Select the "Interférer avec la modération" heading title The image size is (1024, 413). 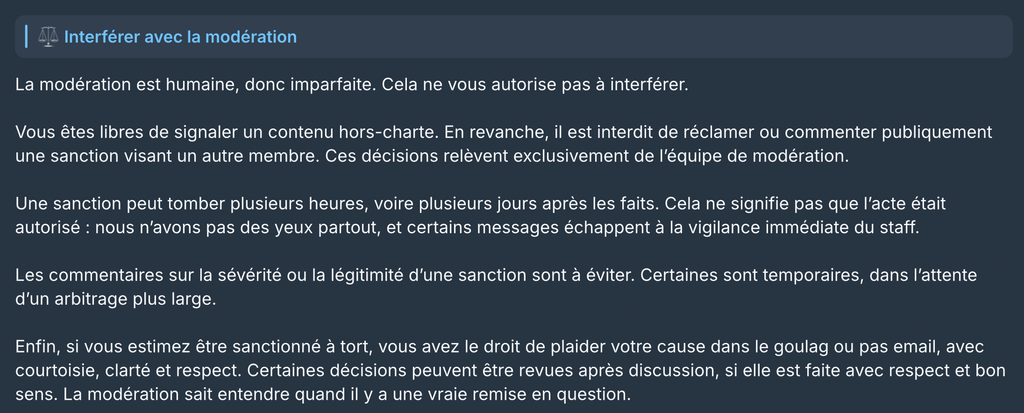(180, 37)
